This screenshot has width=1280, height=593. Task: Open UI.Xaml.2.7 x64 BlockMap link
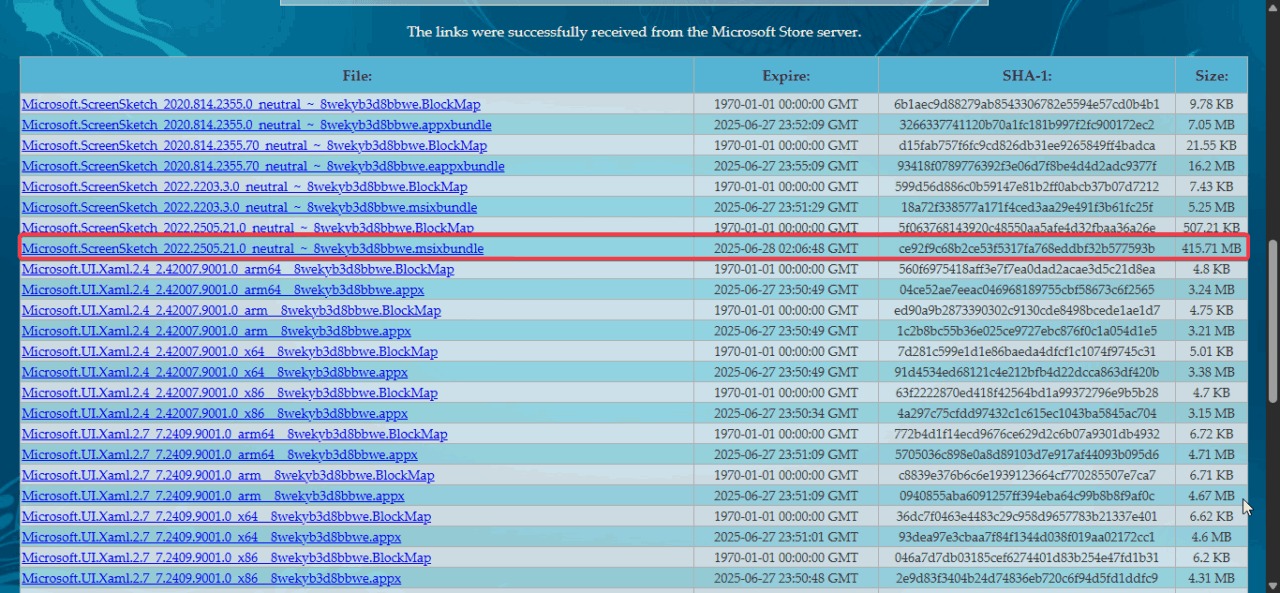tap(226, 516)
